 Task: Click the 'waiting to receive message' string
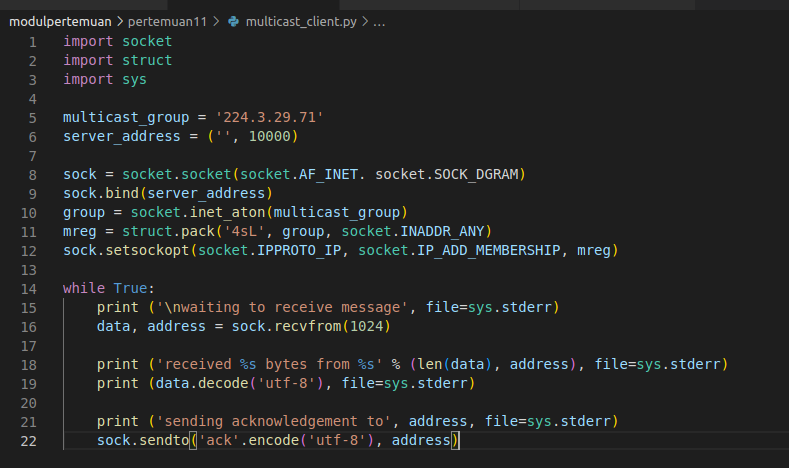point(282,307)
